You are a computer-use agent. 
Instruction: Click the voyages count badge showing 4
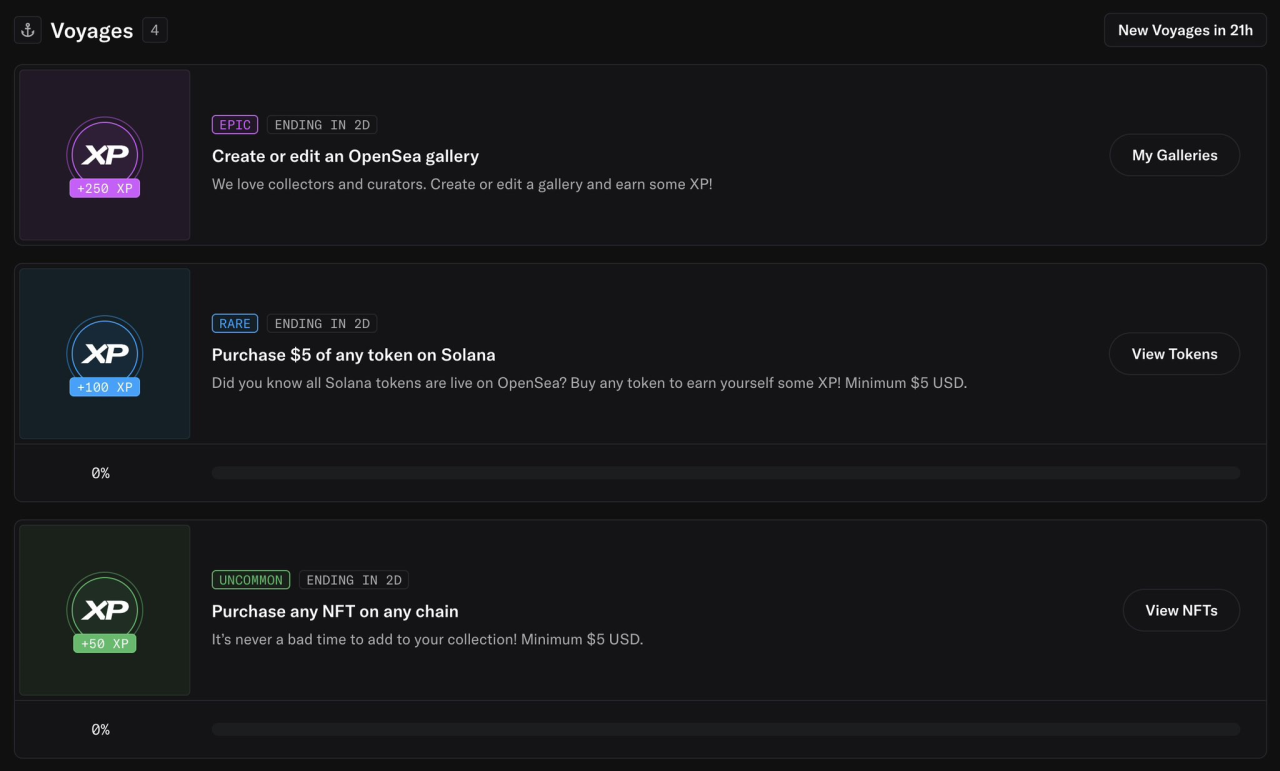tap(155, 30)
